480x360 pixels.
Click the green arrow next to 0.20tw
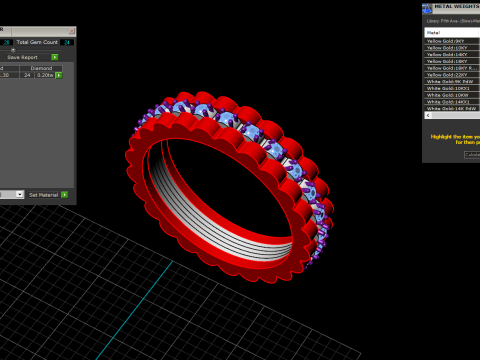[59, 75]
